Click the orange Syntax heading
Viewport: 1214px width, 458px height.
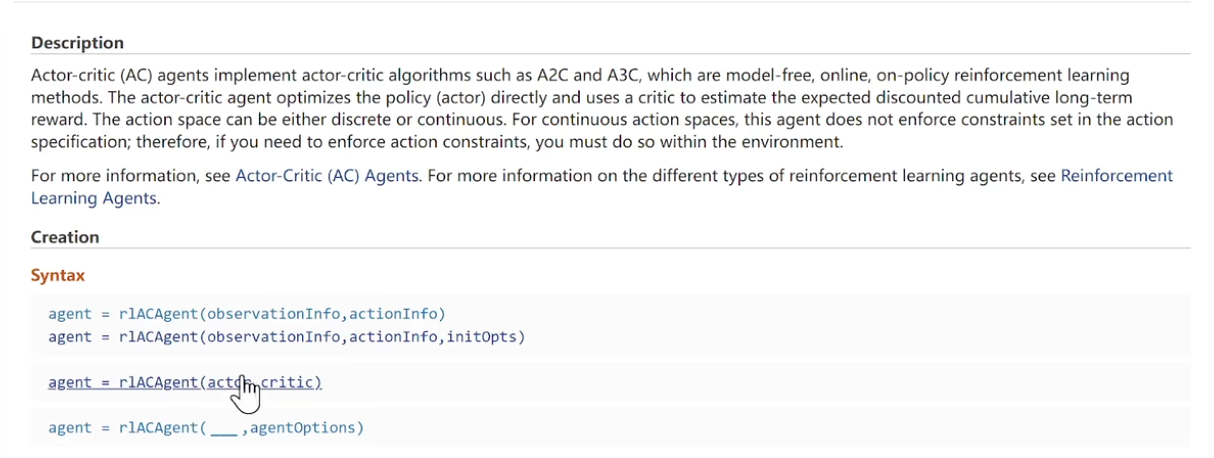[x=58, y=275]
